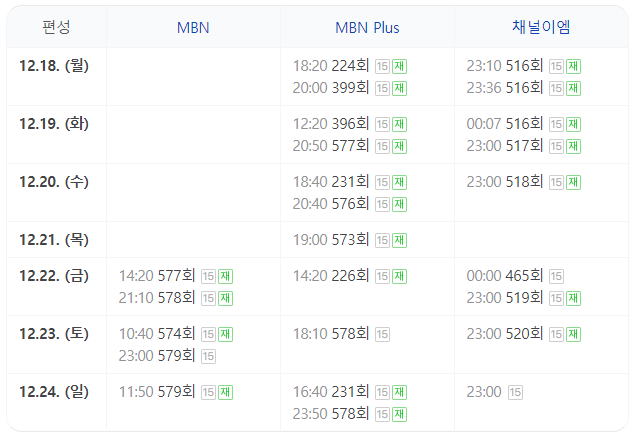Click the 14:20 226회 MBN Plus entry
This screenshot has width=636, height=438.
click(x=350, y=276)
